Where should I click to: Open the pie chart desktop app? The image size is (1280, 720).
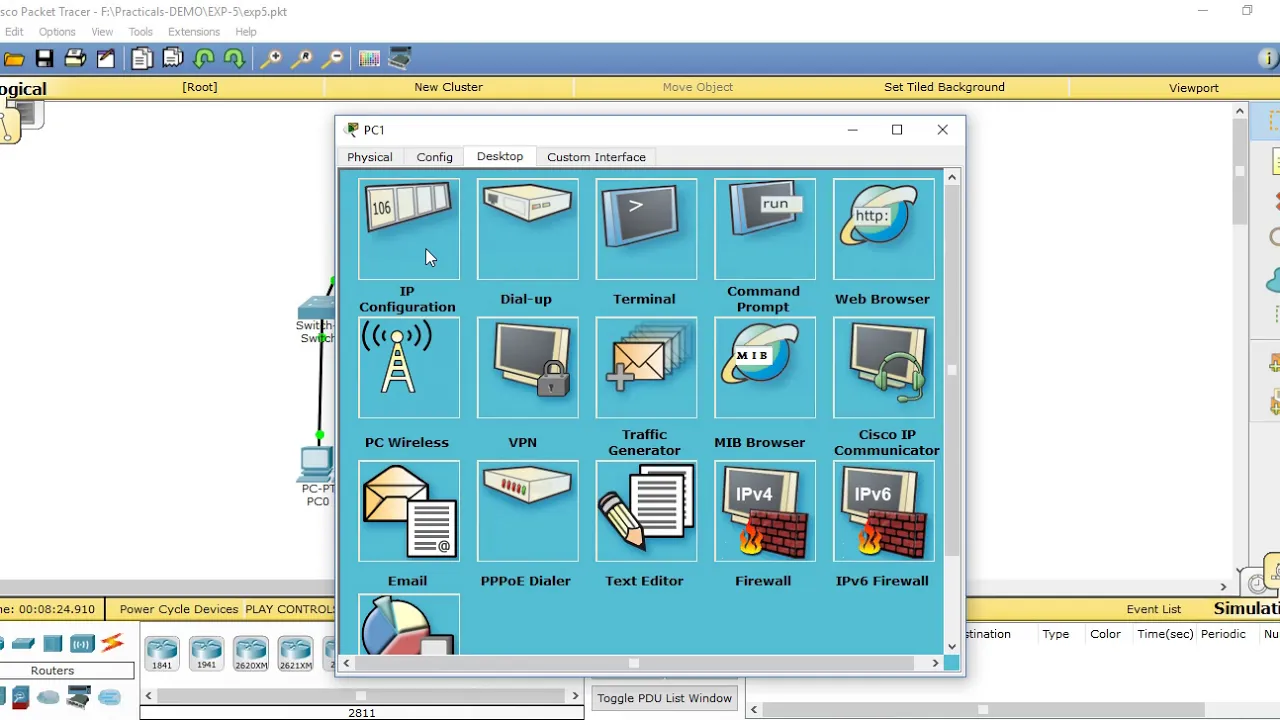pyautogui.click(x=409, y=625)
